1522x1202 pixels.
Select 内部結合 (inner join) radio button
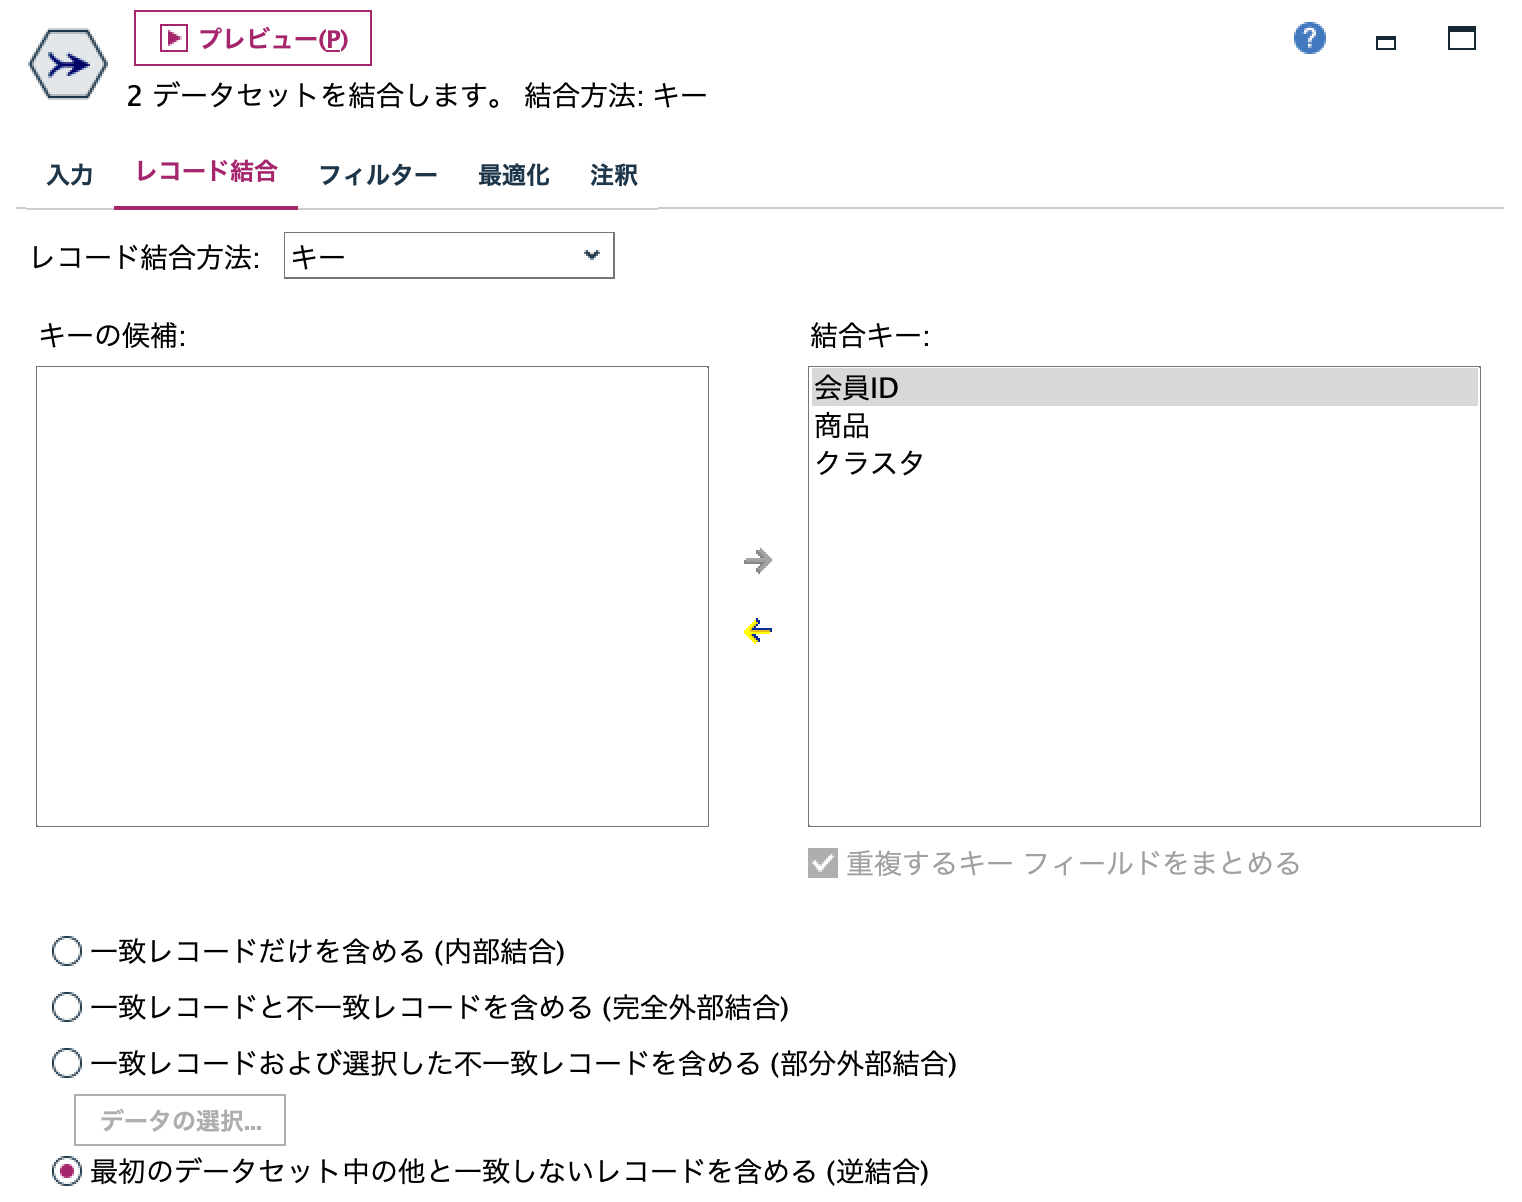point(66,952)
